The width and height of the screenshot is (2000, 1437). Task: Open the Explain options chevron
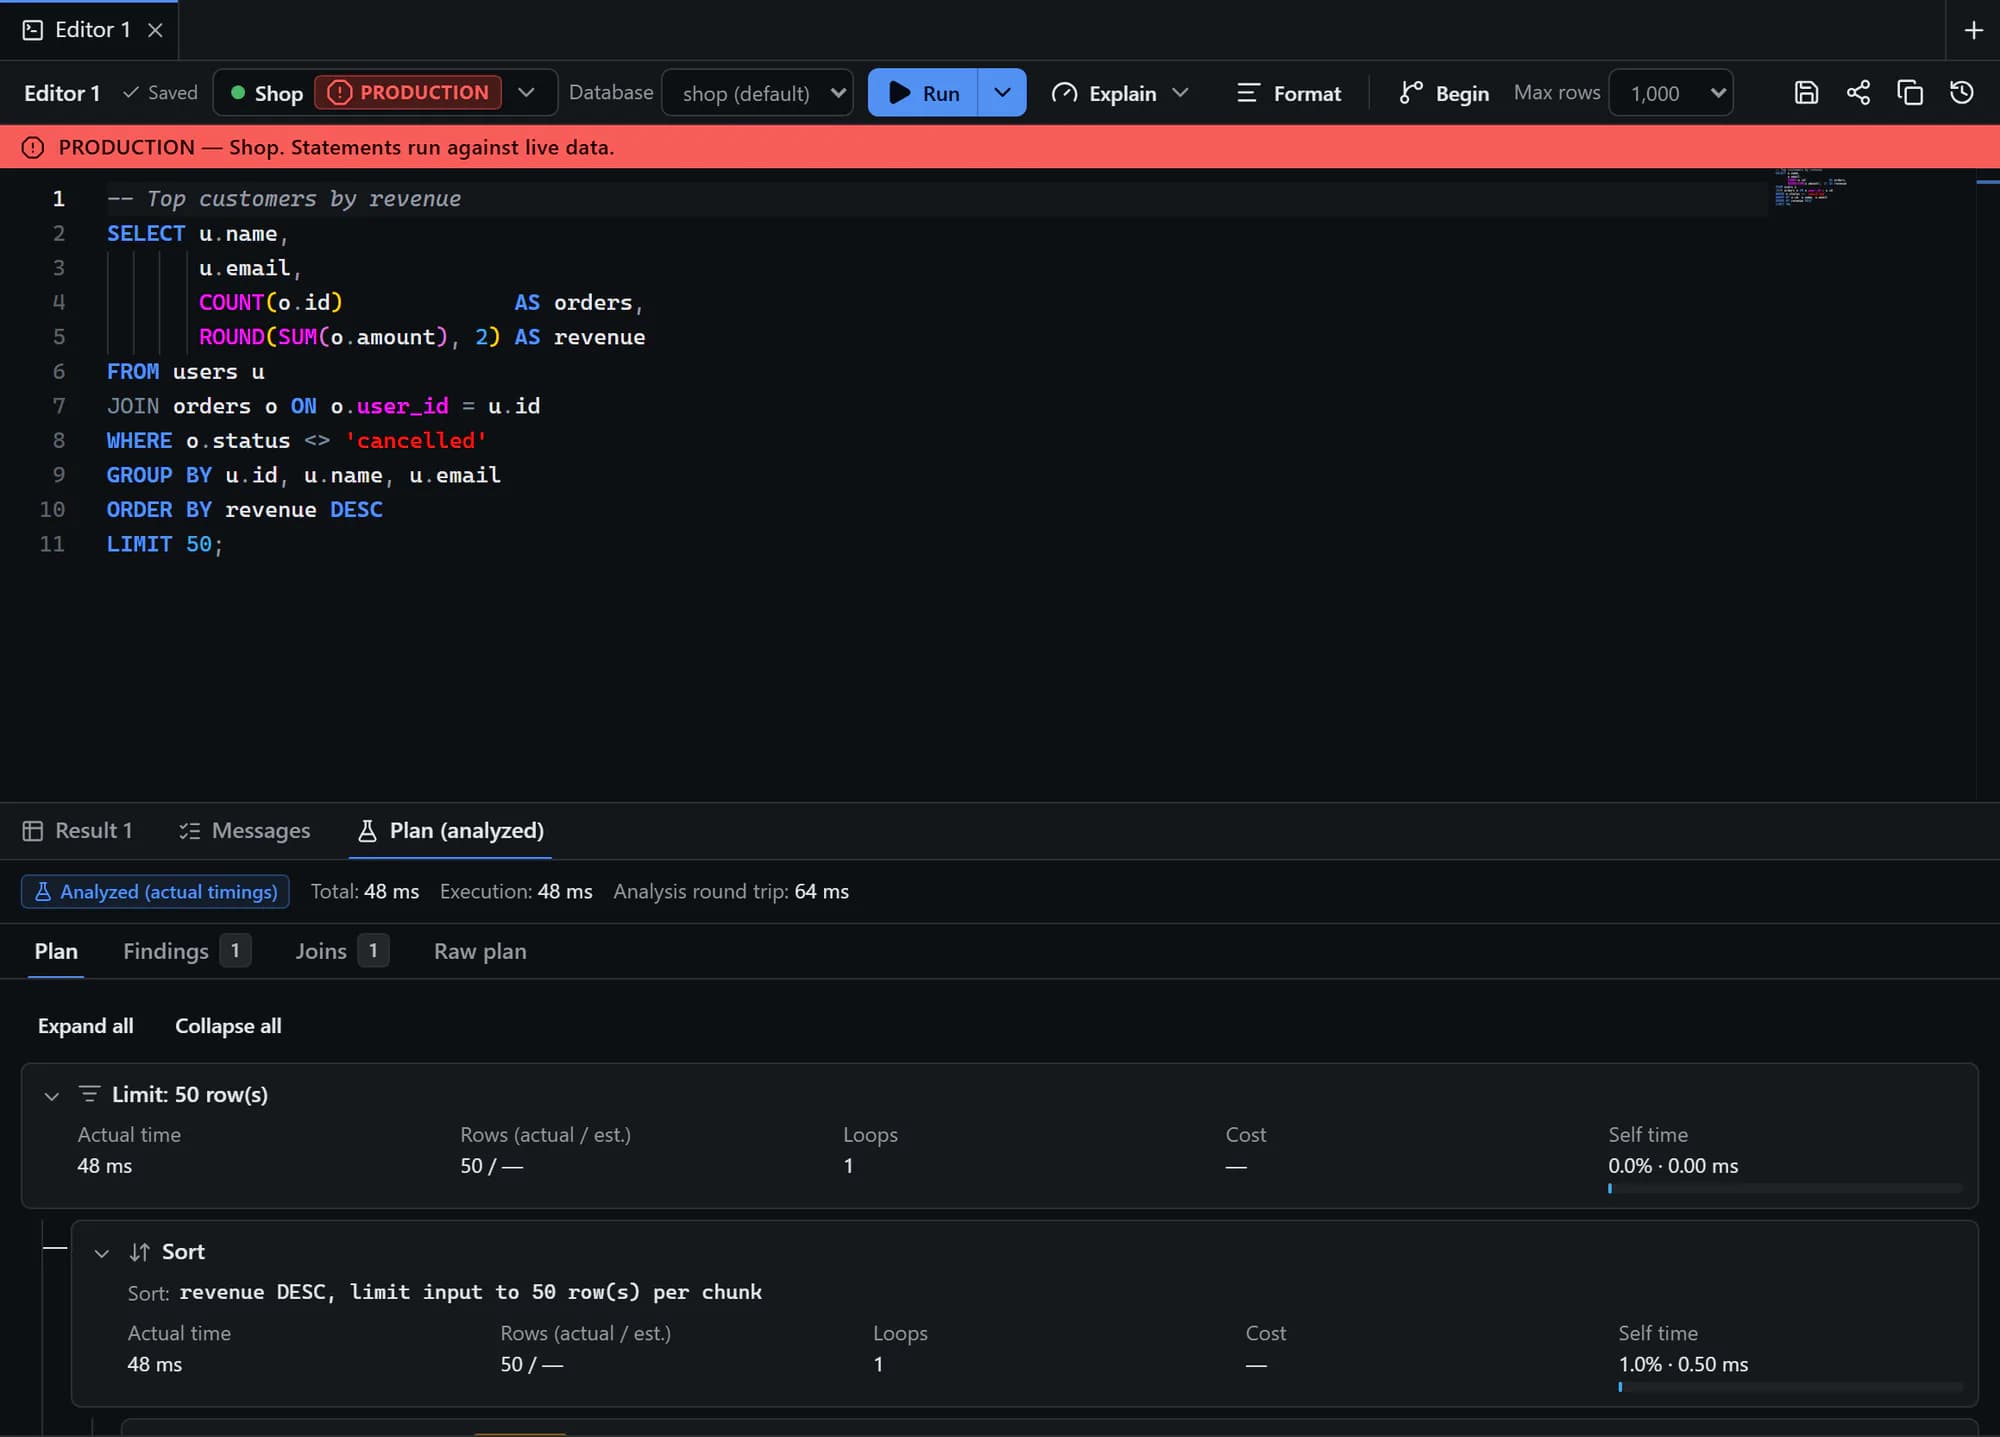pos(1181,93)
